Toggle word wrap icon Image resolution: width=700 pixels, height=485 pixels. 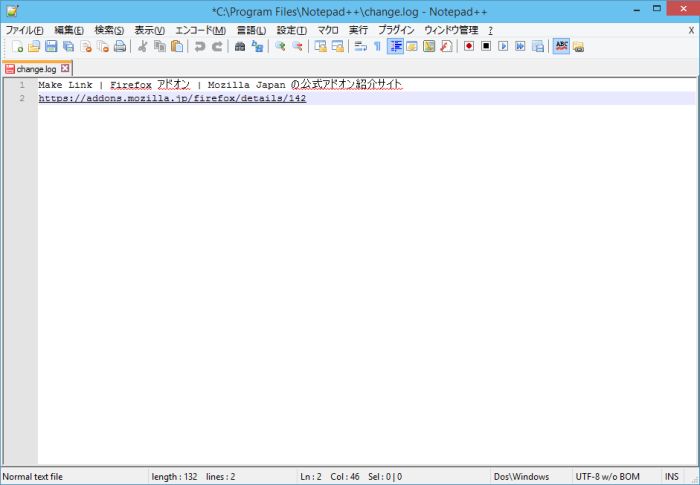(360, 46)
